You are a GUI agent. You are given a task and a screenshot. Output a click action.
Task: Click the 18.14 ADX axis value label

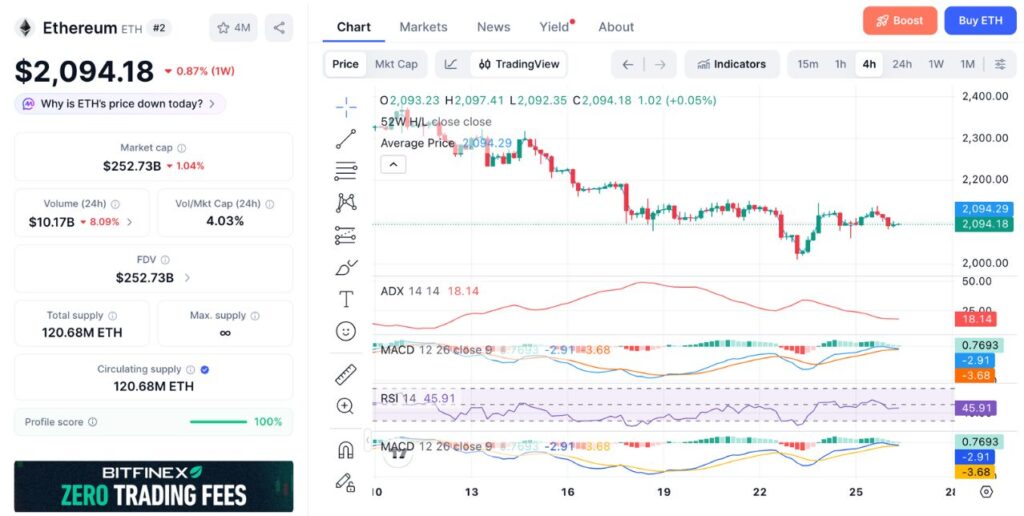coord(974,319)
